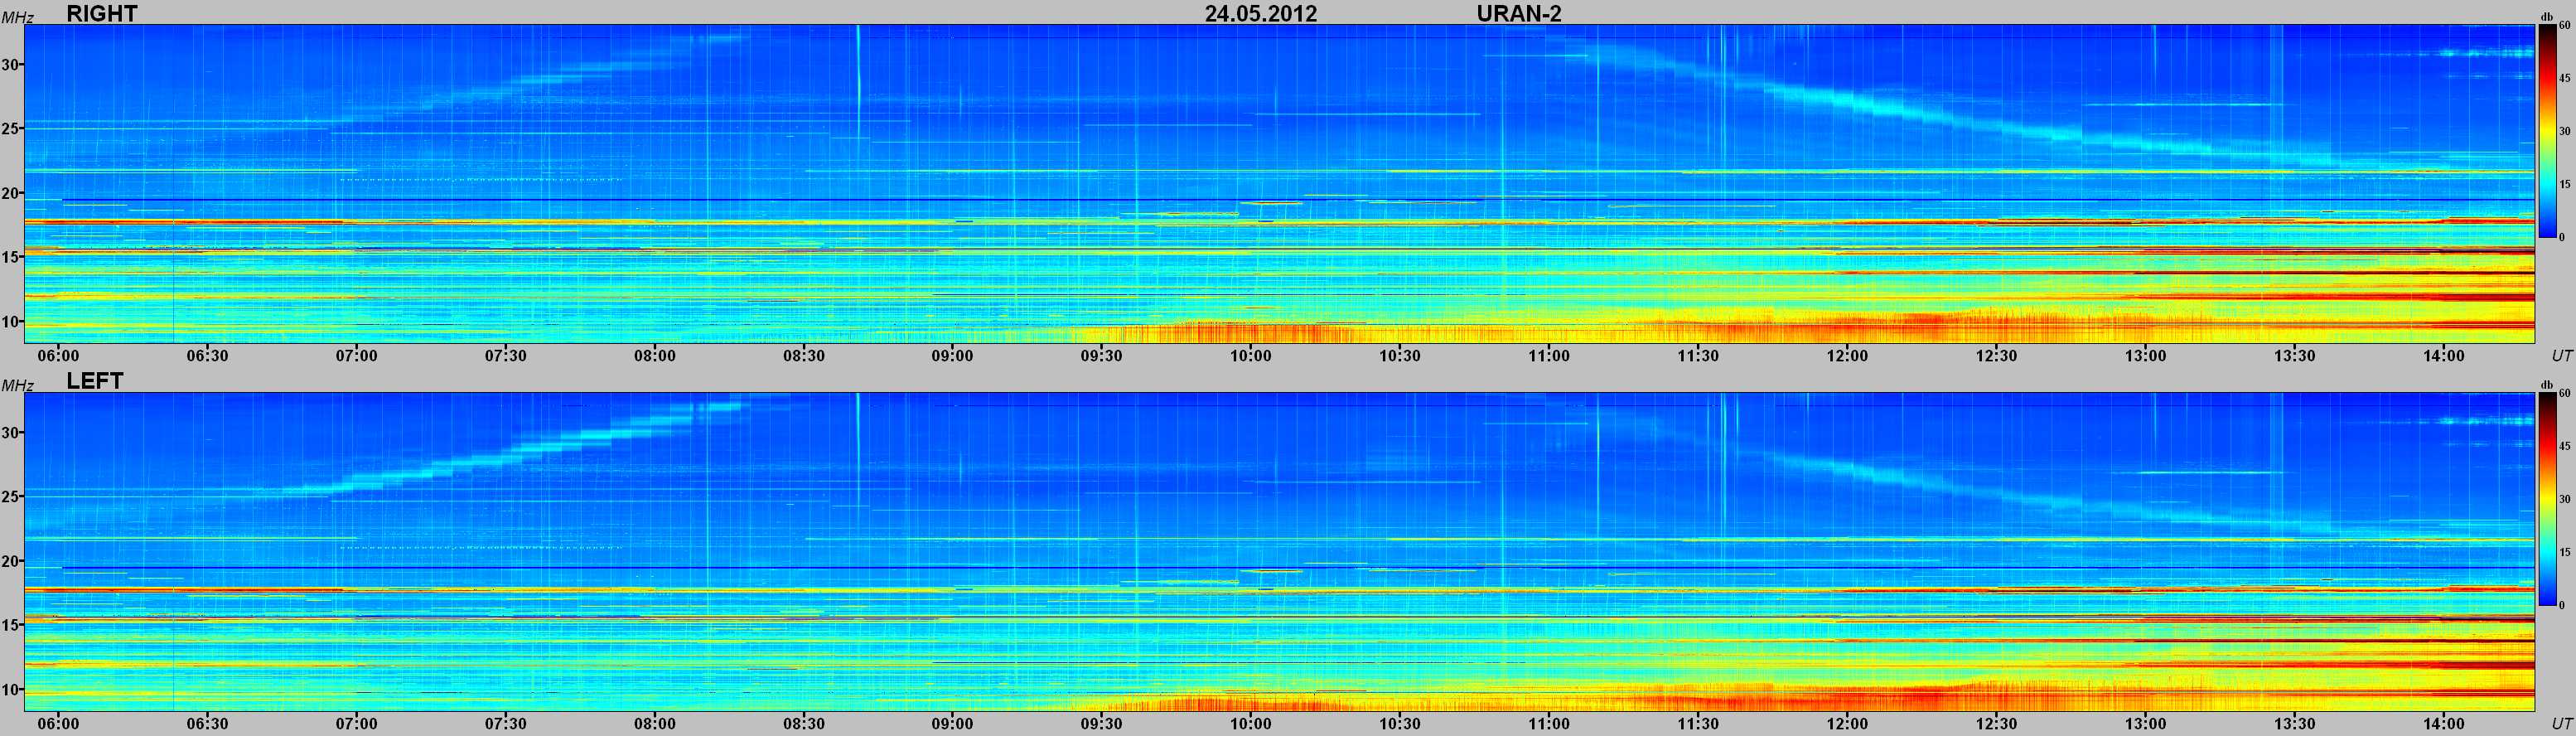Click 11:00 time tick under LEFT panel
Image resolution: width=2576 pixels, height=736 pixels.
click(x=1548, y=724)
